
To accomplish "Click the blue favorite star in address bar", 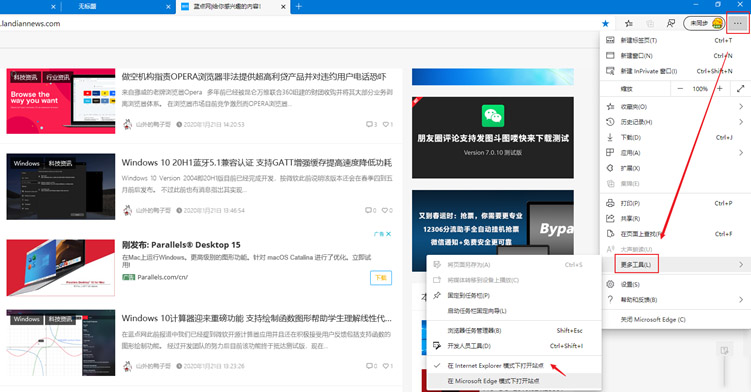I will tap(605, 23).
